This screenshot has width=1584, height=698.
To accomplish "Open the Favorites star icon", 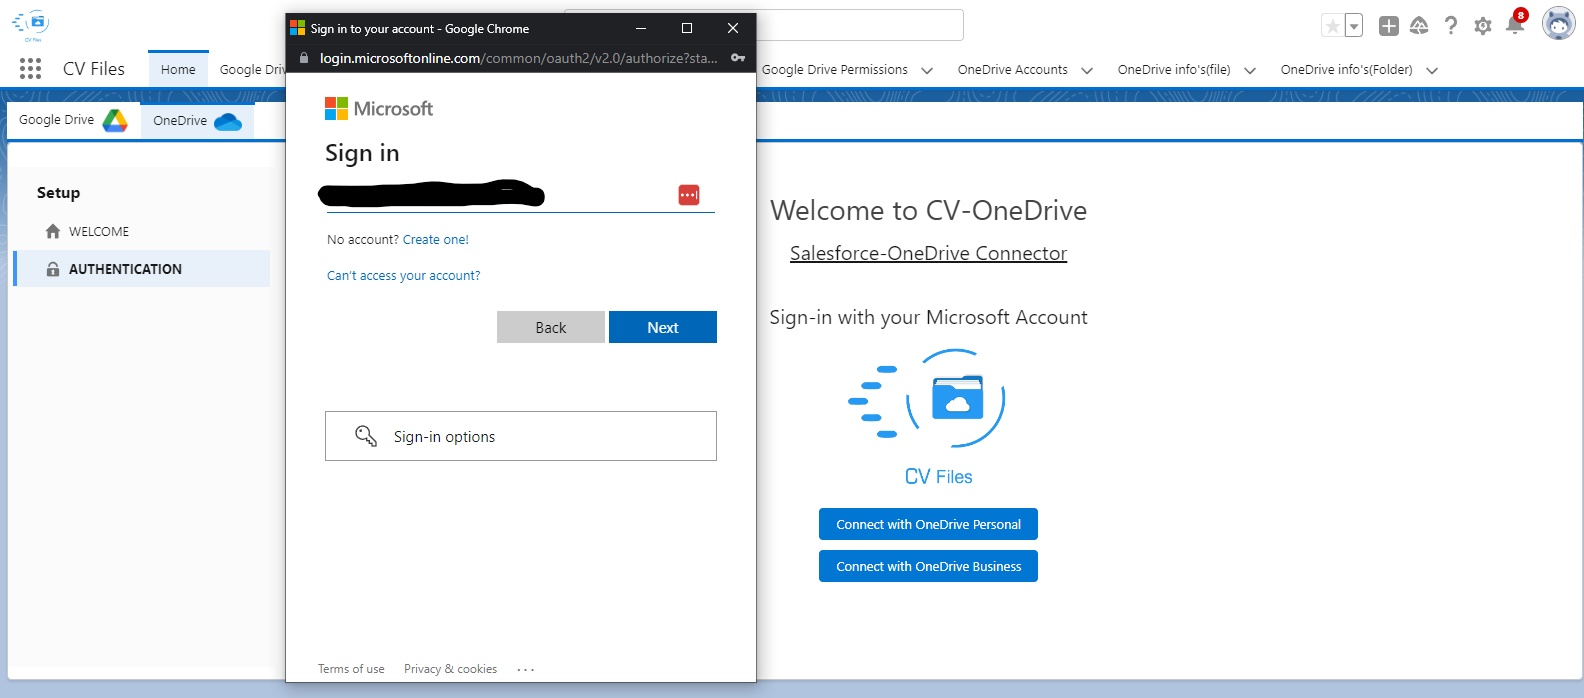I will [1332, 26].
